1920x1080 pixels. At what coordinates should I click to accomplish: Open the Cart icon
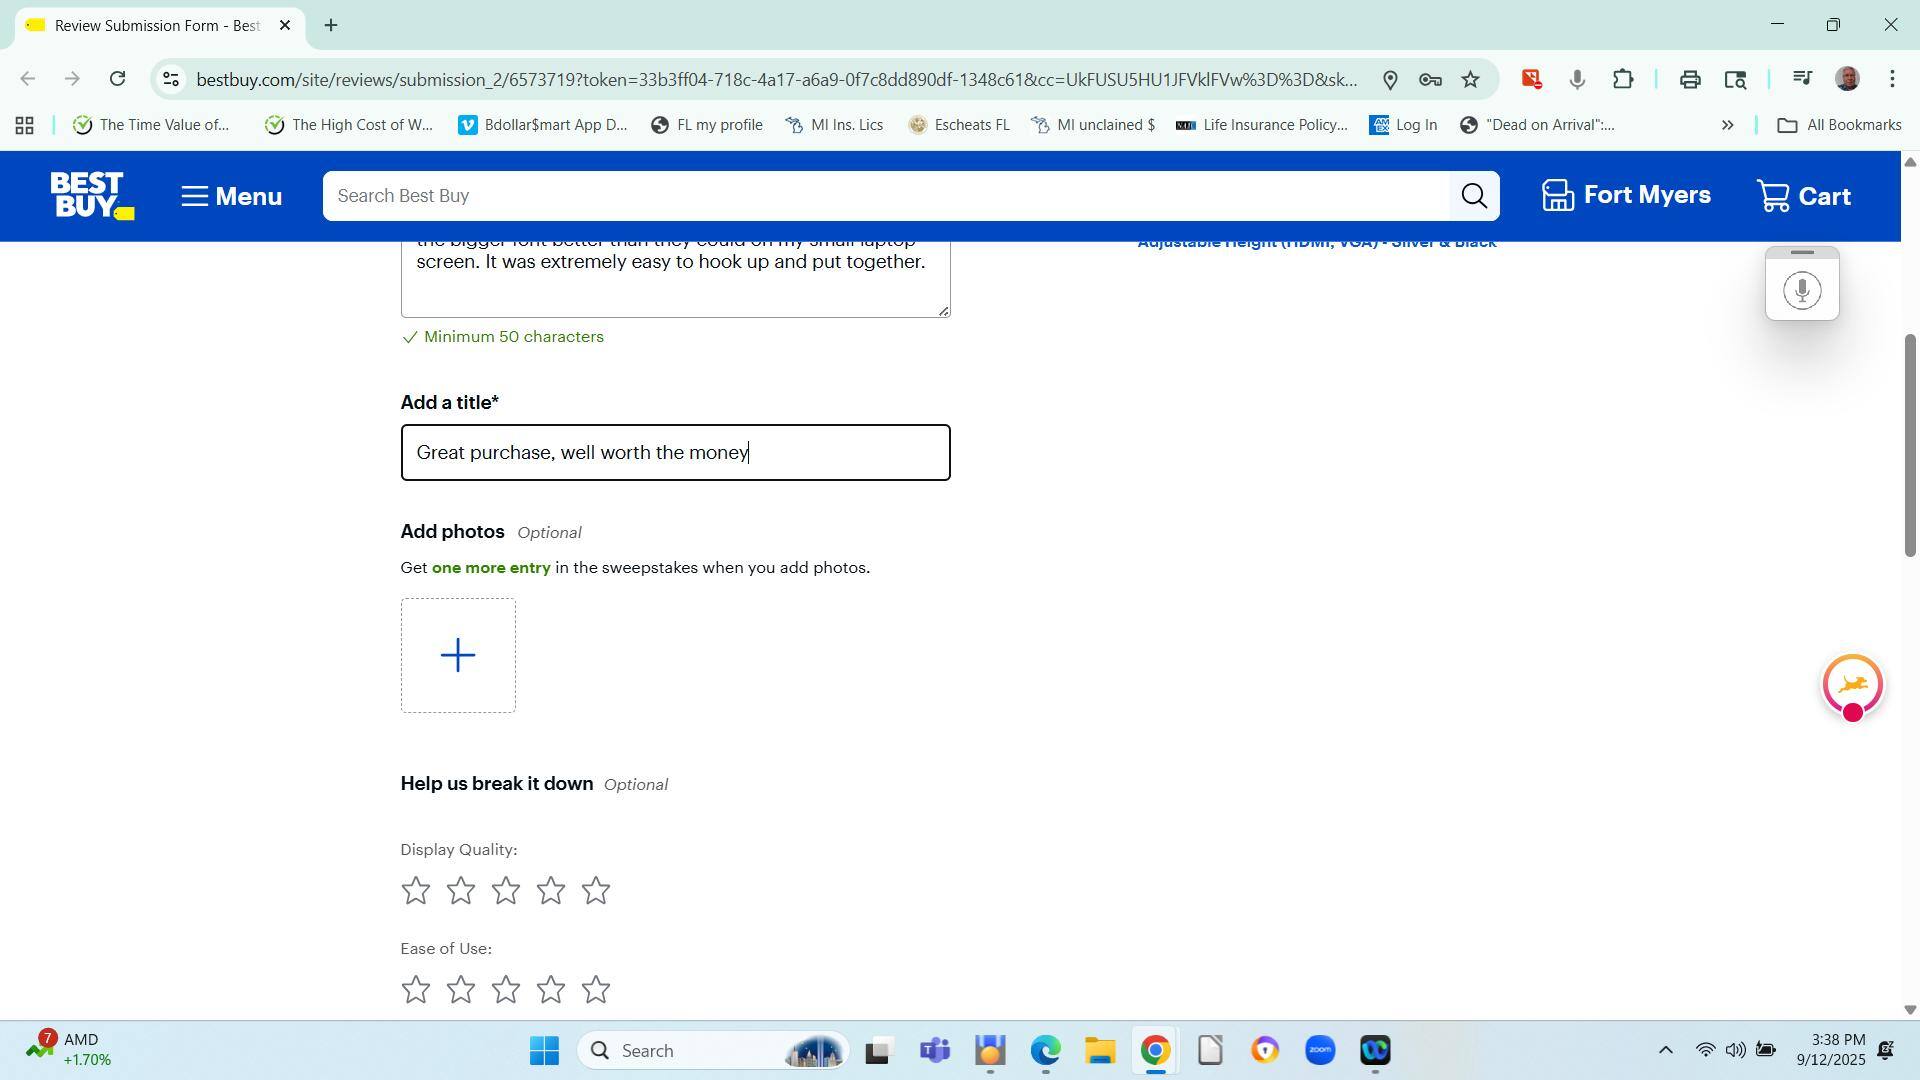click(x=1774, y=196)
